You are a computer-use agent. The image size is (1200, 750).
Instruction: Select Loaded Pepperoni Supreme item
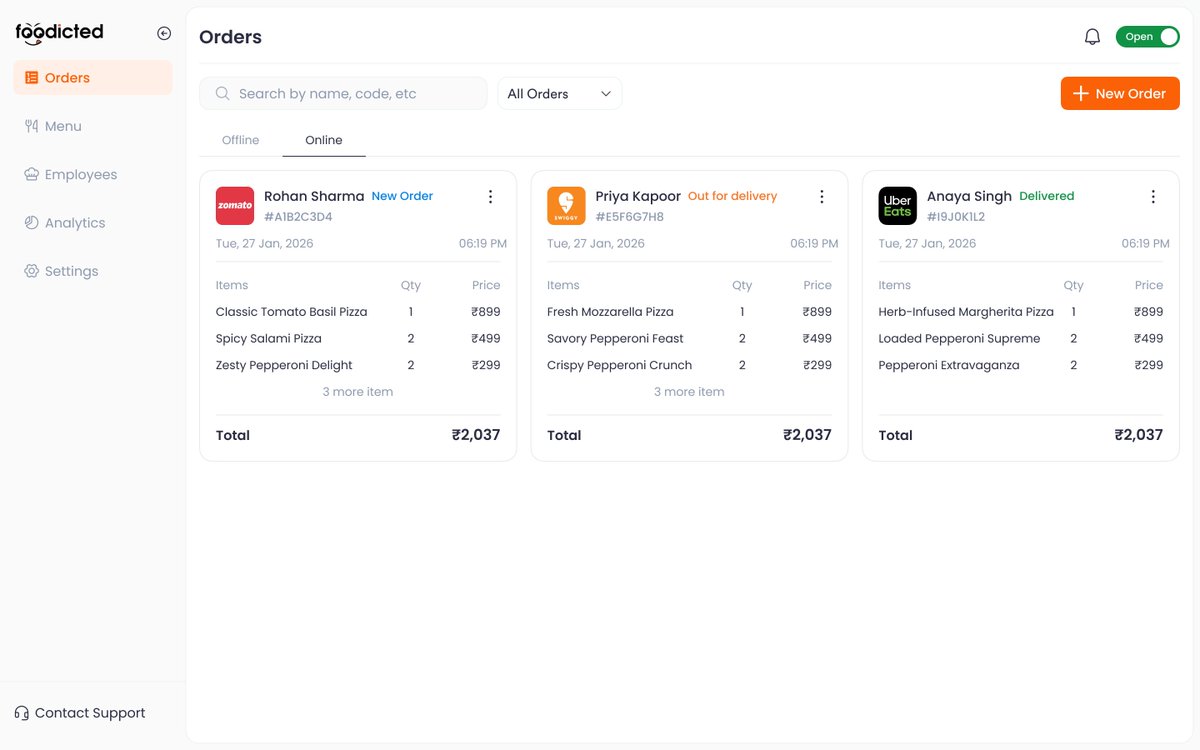[959, 339]
